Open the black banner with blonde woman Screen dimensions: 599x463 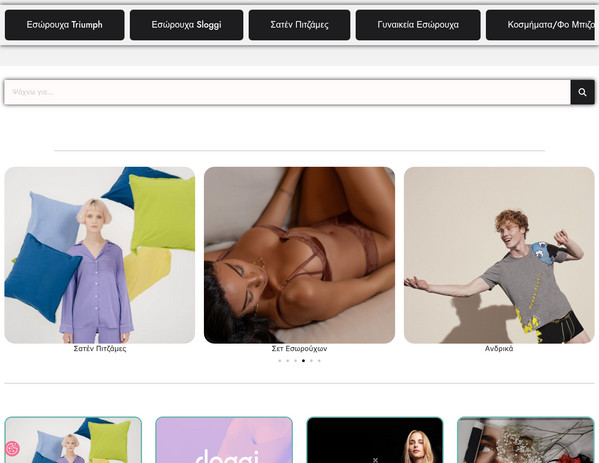(375, 440)
